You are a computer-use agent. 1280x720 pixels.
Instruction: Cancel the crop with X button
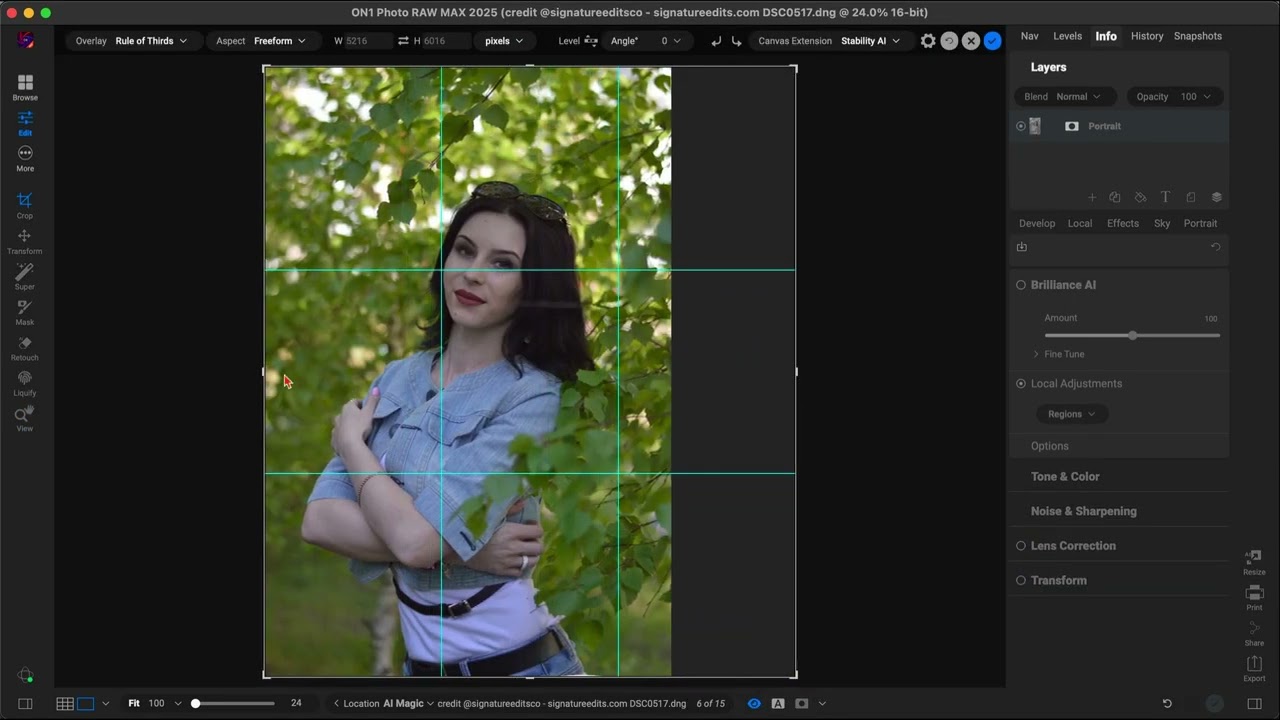pos(971,41)
